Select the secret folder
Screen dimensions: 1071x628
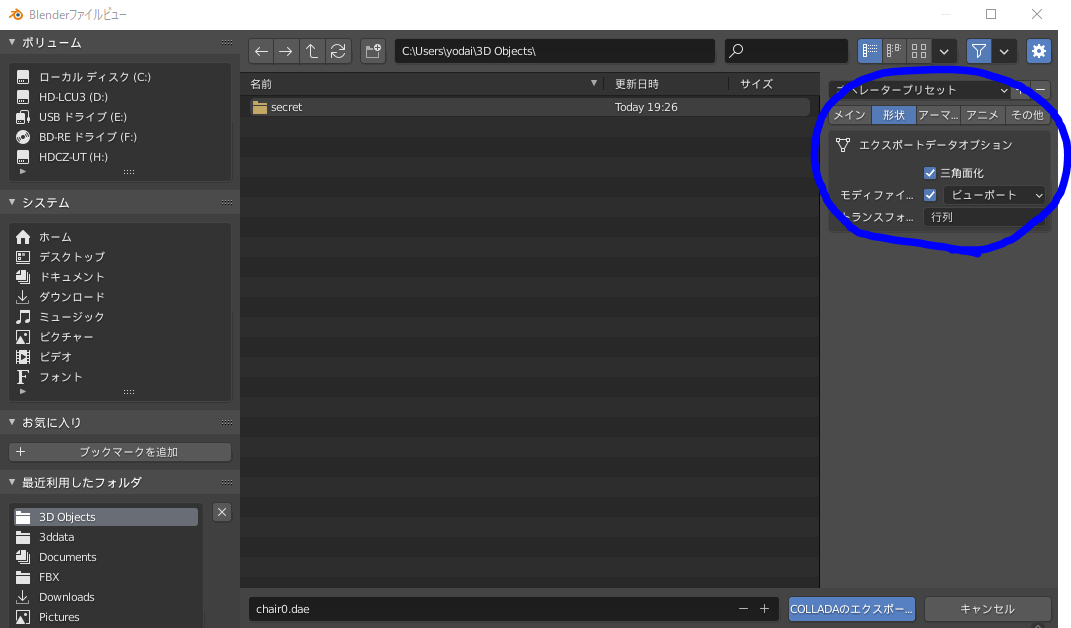tap(529, 107)
